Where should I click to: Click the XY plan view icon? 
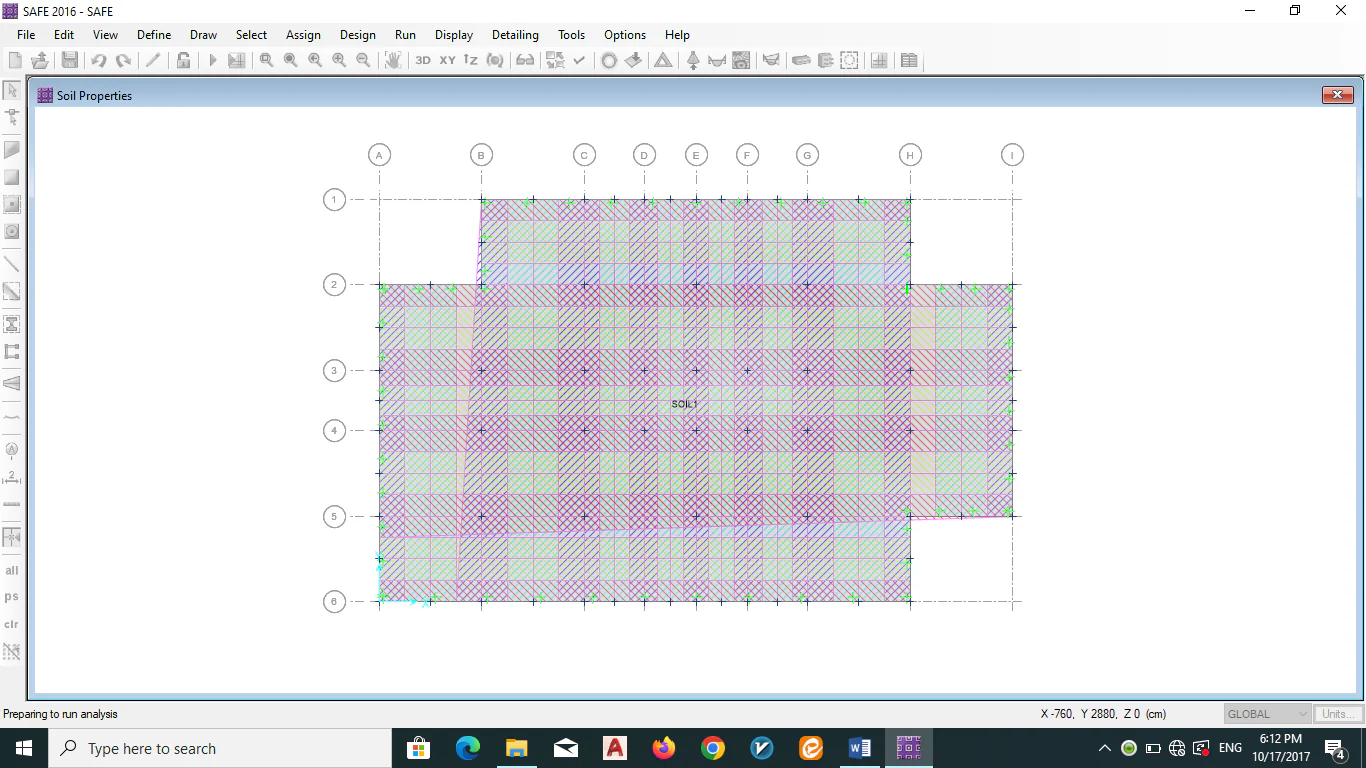pyautogui.click(x=447, y=60)
